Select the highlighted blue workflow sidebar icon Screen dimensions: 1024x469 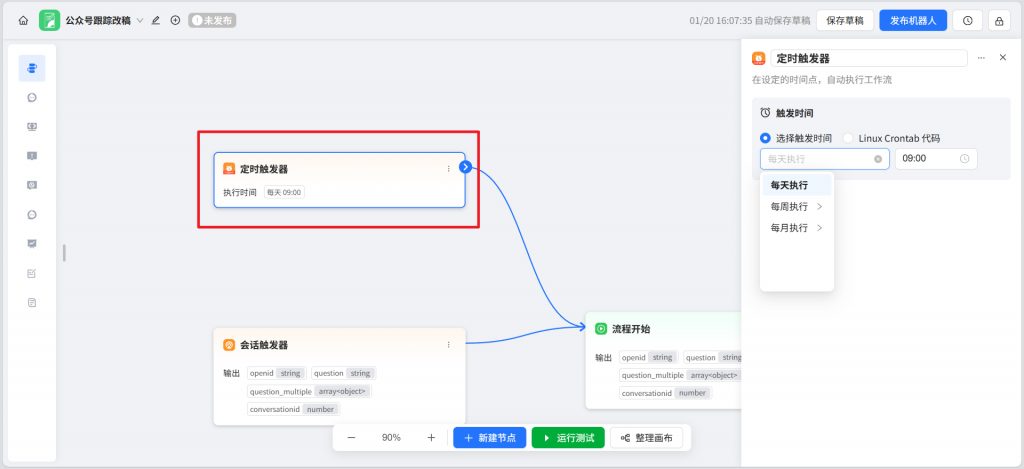[32, 68]
